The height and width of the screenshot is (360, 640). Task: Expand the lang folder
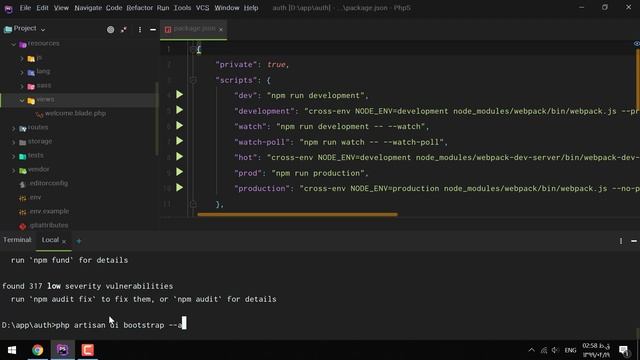22,72
